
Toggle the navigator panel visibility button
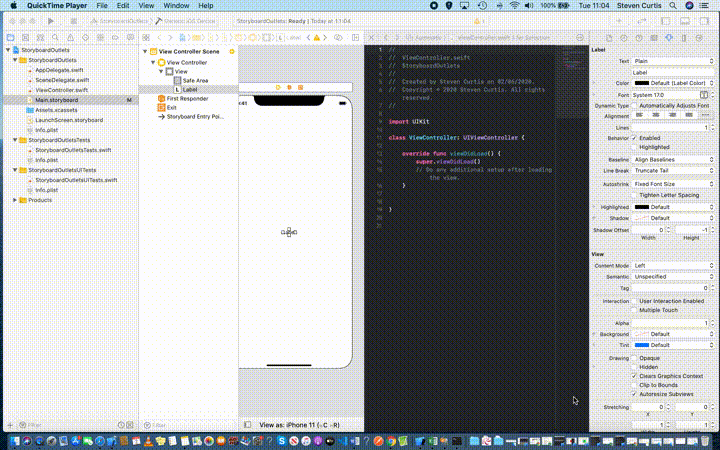[665, 21]
